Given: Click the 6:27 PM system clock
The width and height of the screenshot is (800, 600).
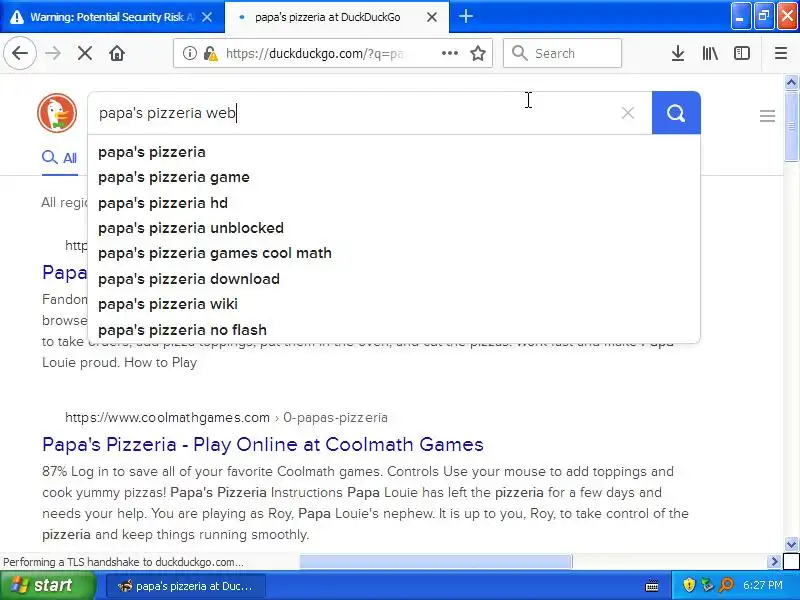Looking at the screenshot, I should coord(762,585).
